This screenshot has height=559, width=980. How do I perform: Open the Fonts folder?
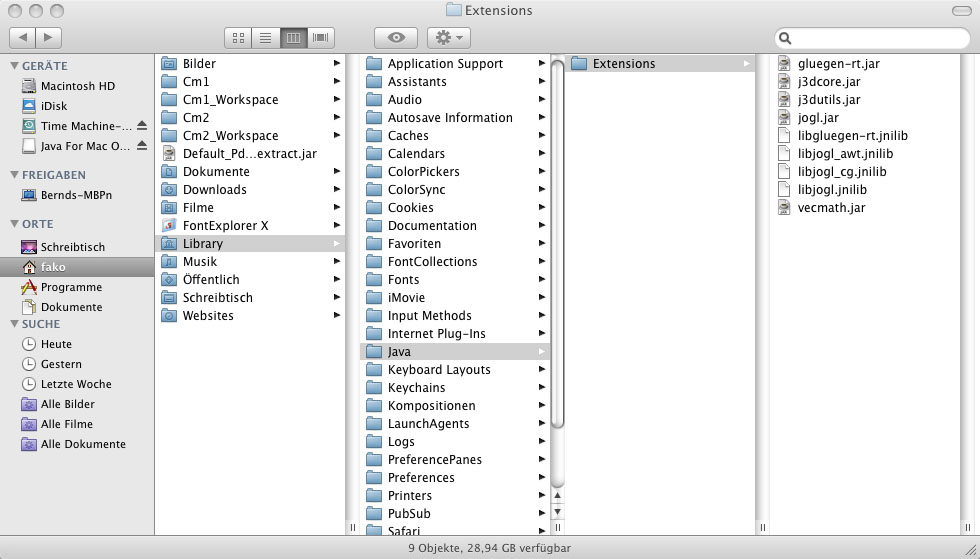click(x=455, y=280)
